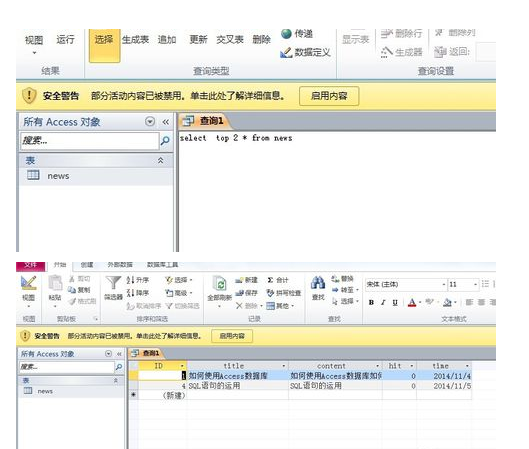Click 启用内容 in SQL view window

click(329, 96)
